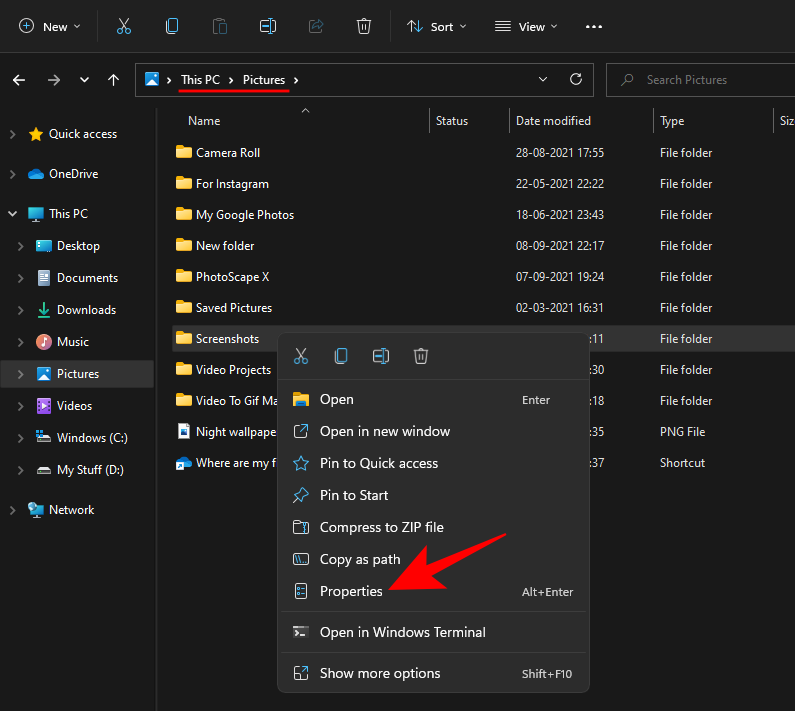Viewport: 795px width, 711px height.
Task: Choose Copy as path menu entry
Action: point(359,559)
